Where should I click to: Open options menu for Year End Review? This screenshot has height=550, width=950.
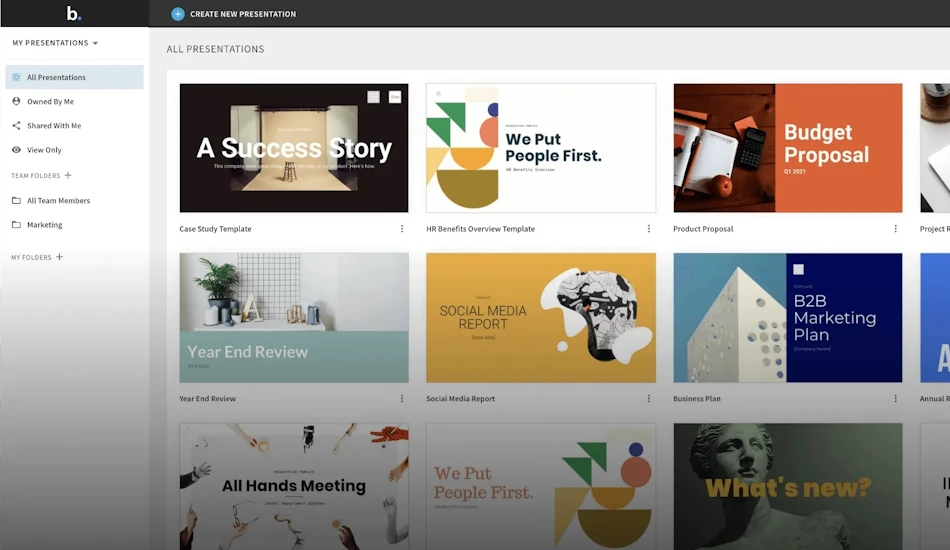[x=402, y=399]
